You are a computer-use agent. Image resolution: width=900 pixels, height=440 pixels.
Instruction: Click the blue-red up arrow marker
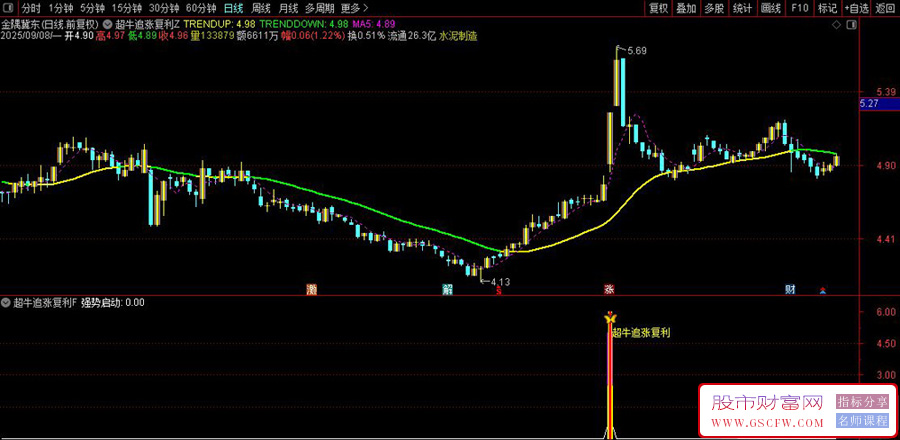coord(823,290)
